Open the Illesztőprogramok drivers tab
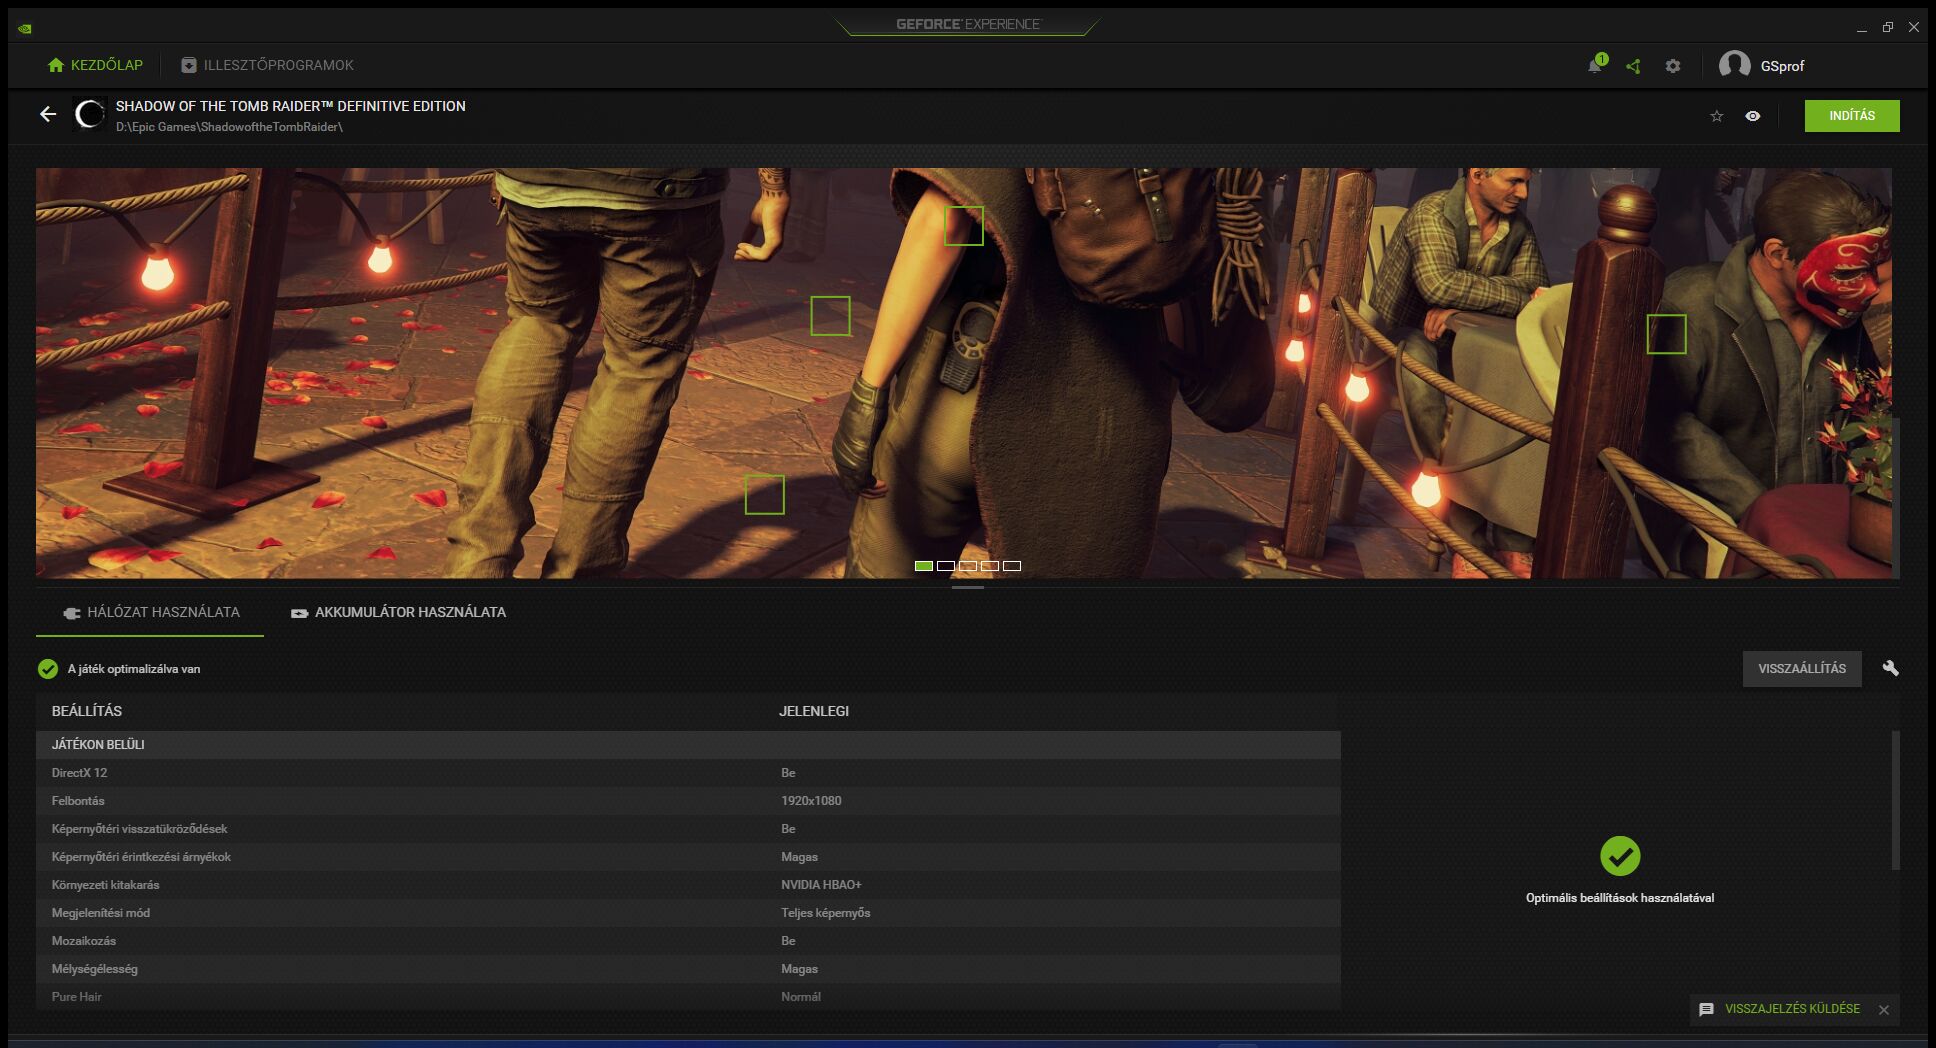This screenshot has height=1048, width=1936. 267,65
